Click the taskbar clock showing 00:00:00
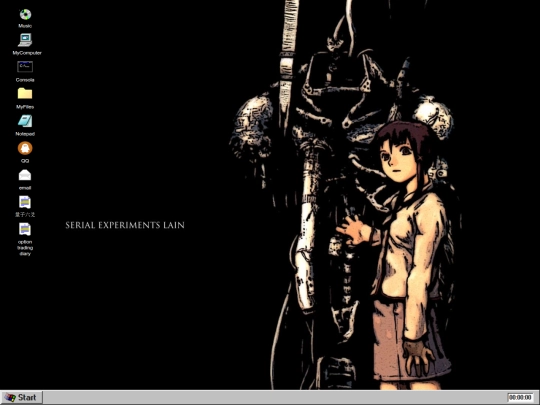Image resolution: width=540 pixels, height=405 pixels. point(520,397)
